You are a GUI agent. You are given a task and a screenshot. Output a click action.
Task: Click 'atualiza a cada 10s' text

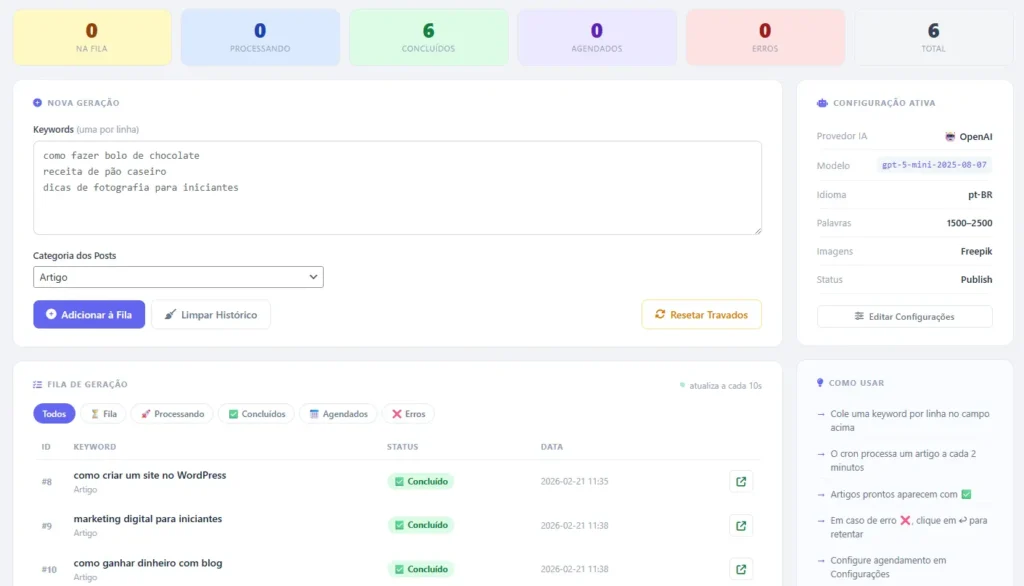[726, 385]
